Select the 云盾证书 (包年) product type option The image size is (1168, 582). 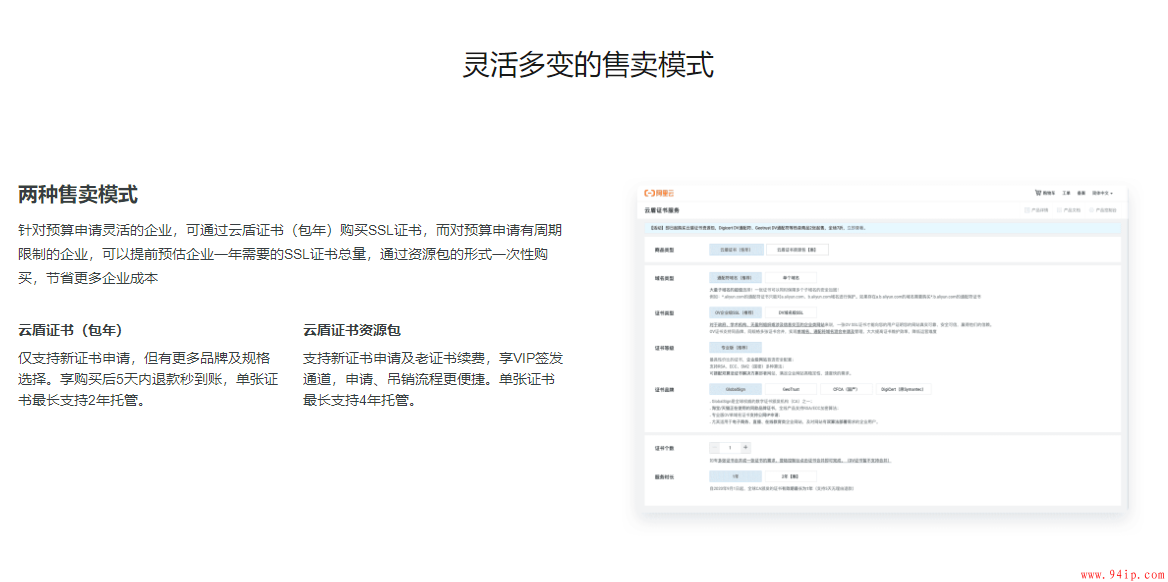click(x=735, y=248)
